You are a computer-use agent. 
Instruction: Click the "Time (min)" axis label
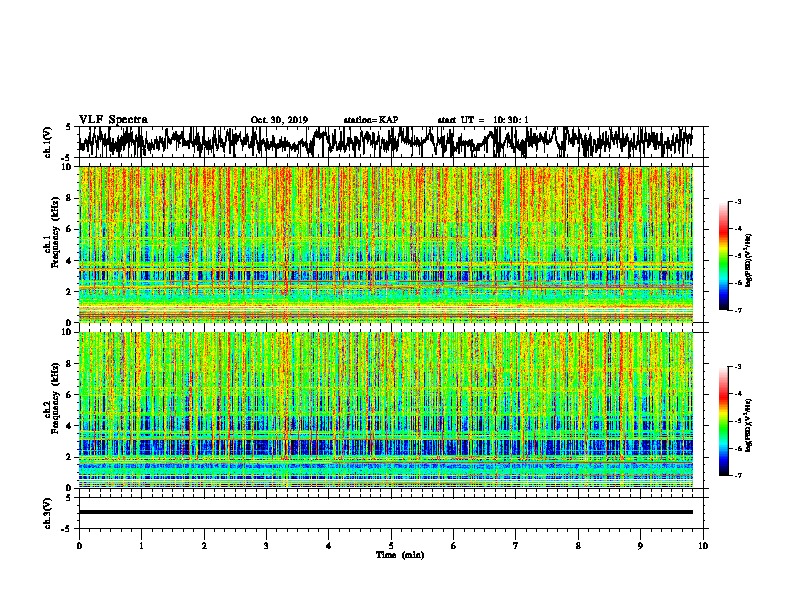point(400,555)
